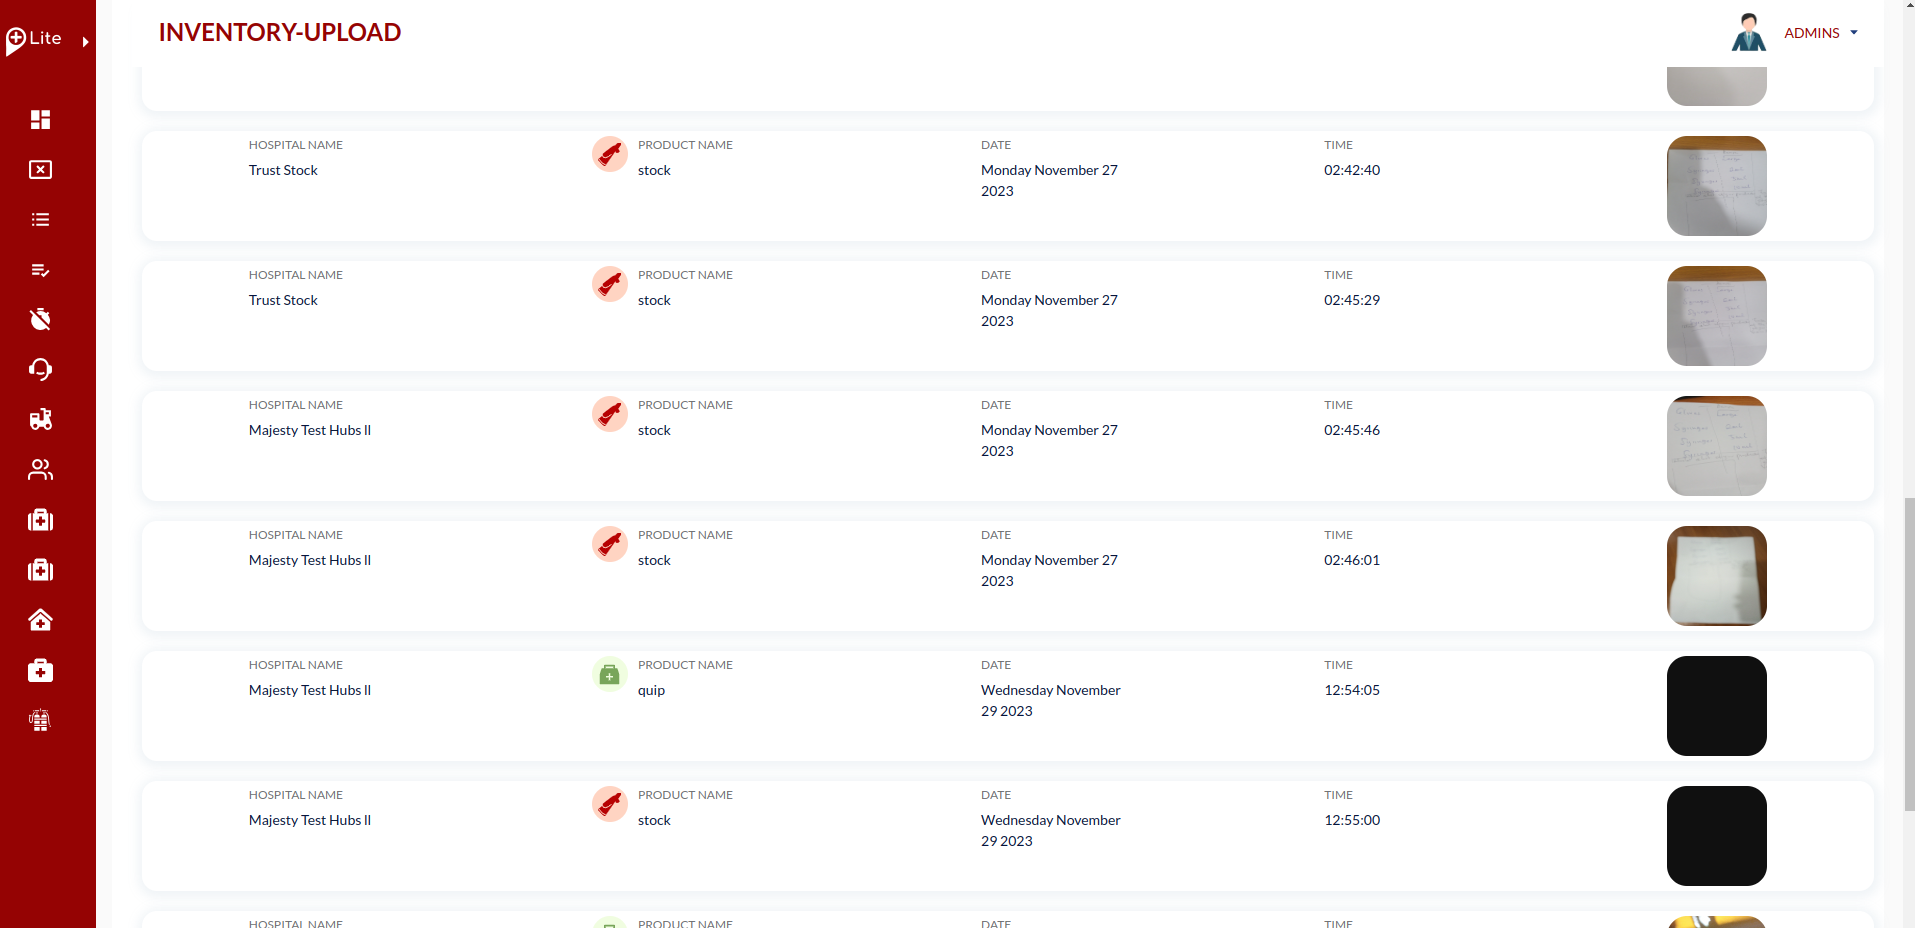Viewport: 1915px width, 928px height.
Task: Click the first-aid kit briefcase sidebar icon
Action: 40,670
